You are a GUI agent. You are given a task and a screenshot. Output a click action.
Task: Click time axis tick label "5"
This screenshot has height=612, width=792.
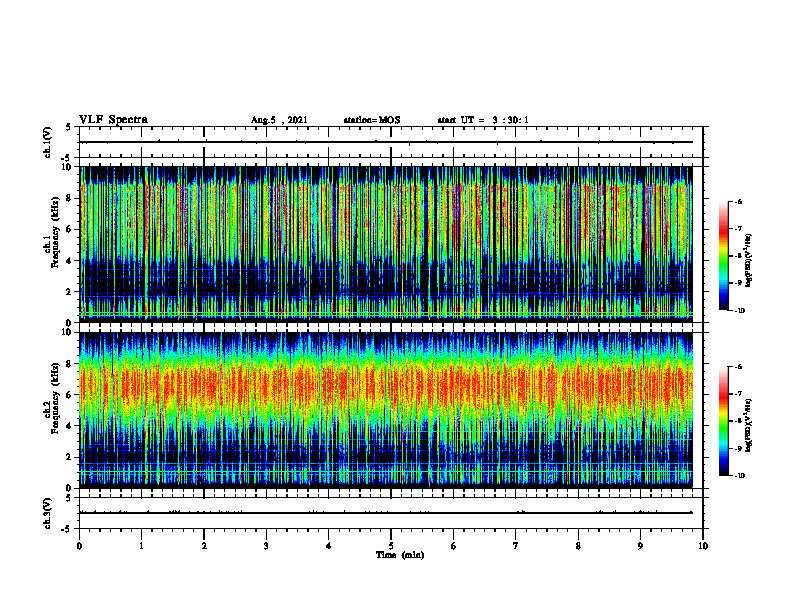pos(391,546)
